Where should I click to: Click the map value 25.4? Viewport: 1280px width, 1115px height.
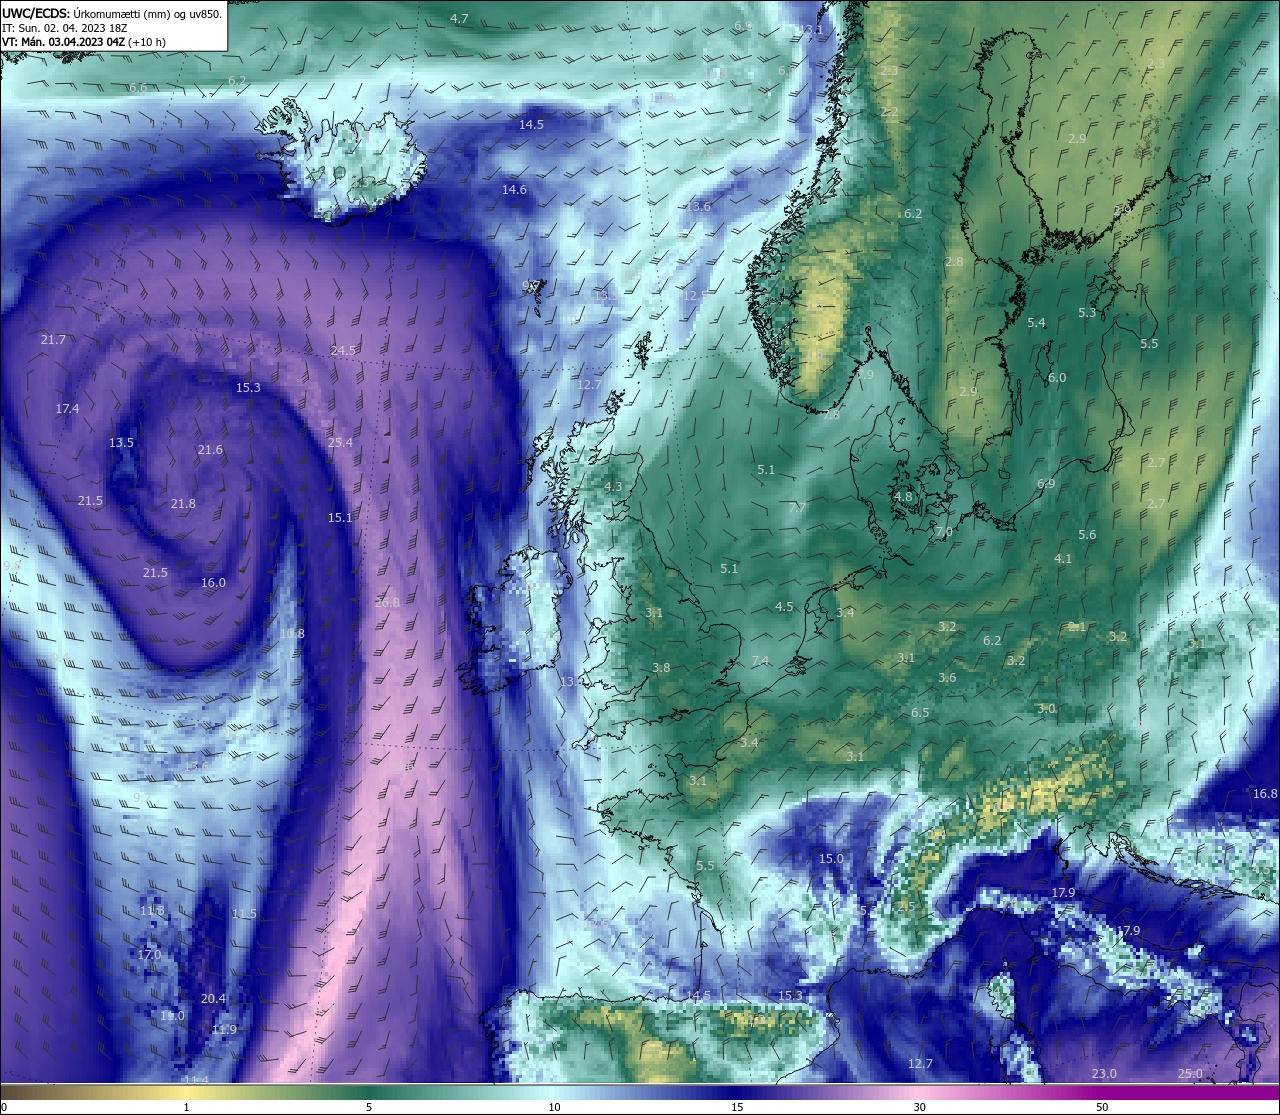(340, 443)
